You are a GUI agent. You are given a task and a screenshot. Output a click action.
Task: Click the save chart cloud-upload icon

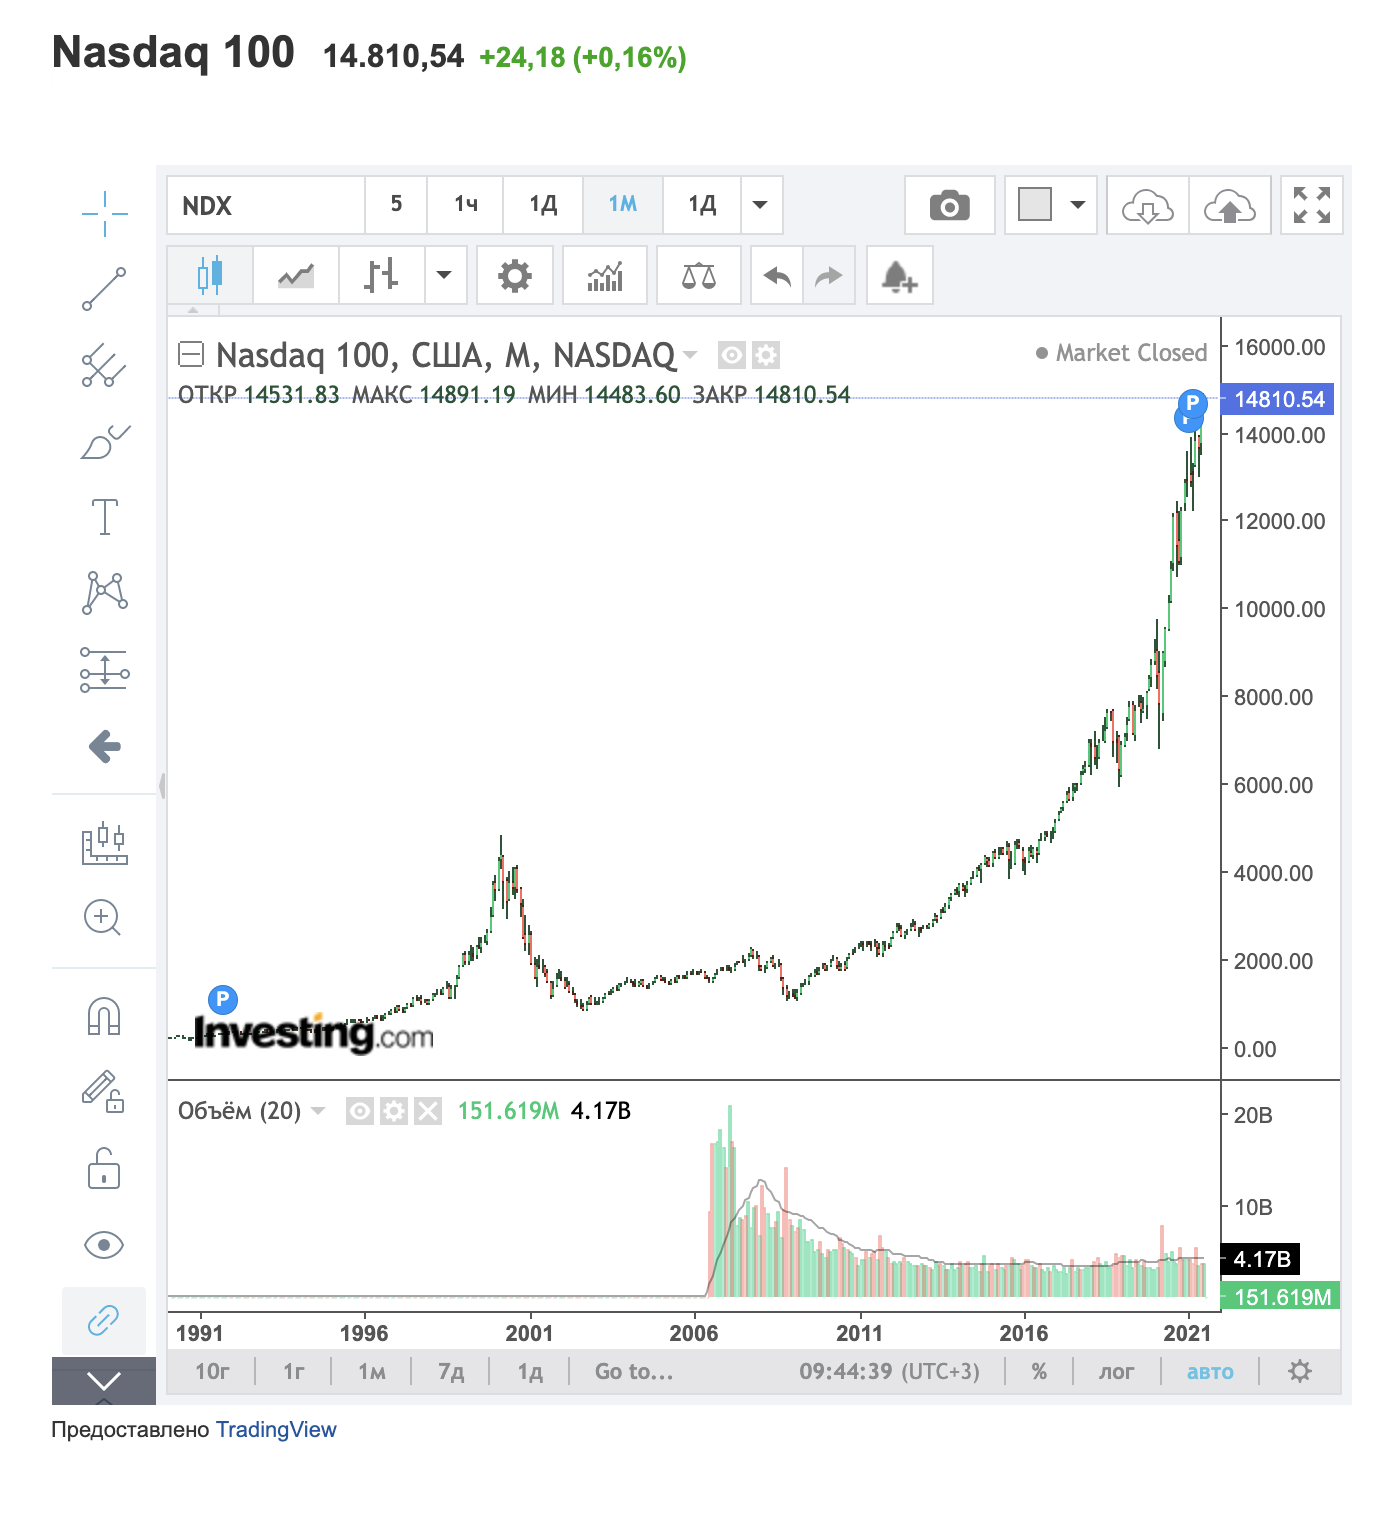tap(1230, 205)
